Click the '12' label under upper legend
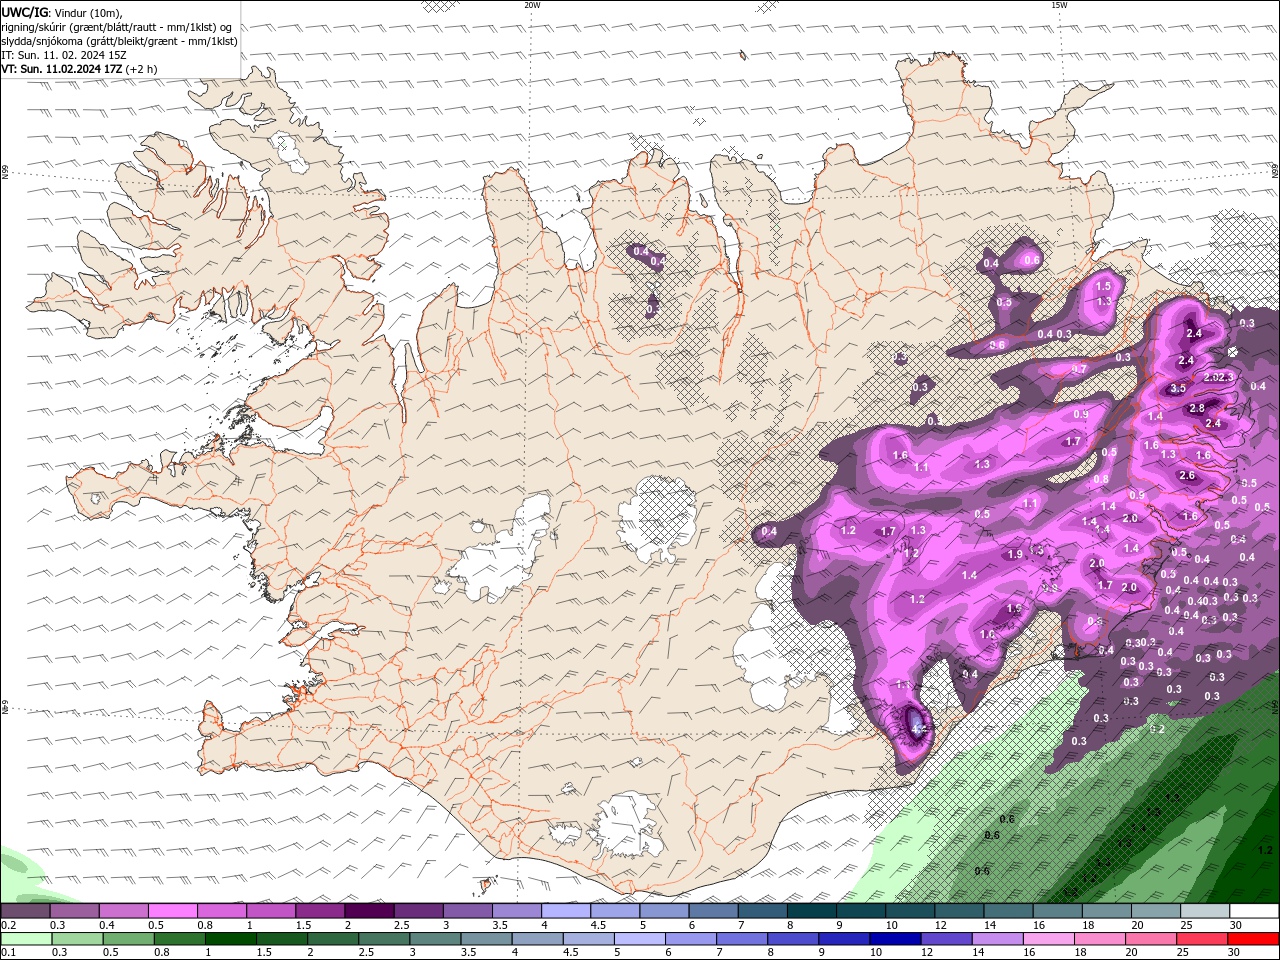The height and width of the screenshot is (960, 1280). coord(939,925)
